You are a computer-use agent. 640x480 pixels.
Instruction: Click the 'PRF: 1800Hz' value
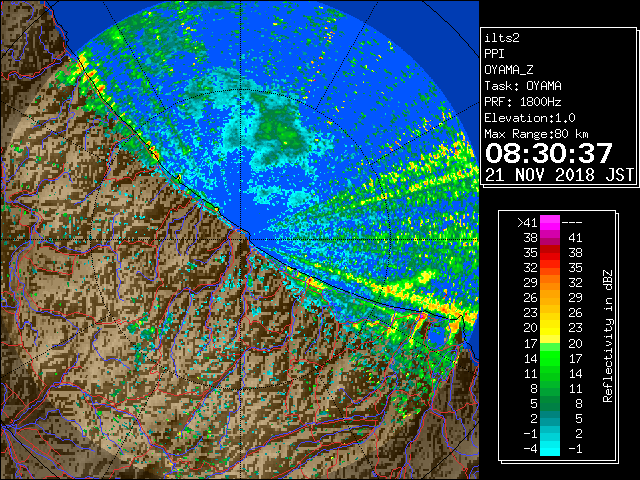(x=523, y=102)
